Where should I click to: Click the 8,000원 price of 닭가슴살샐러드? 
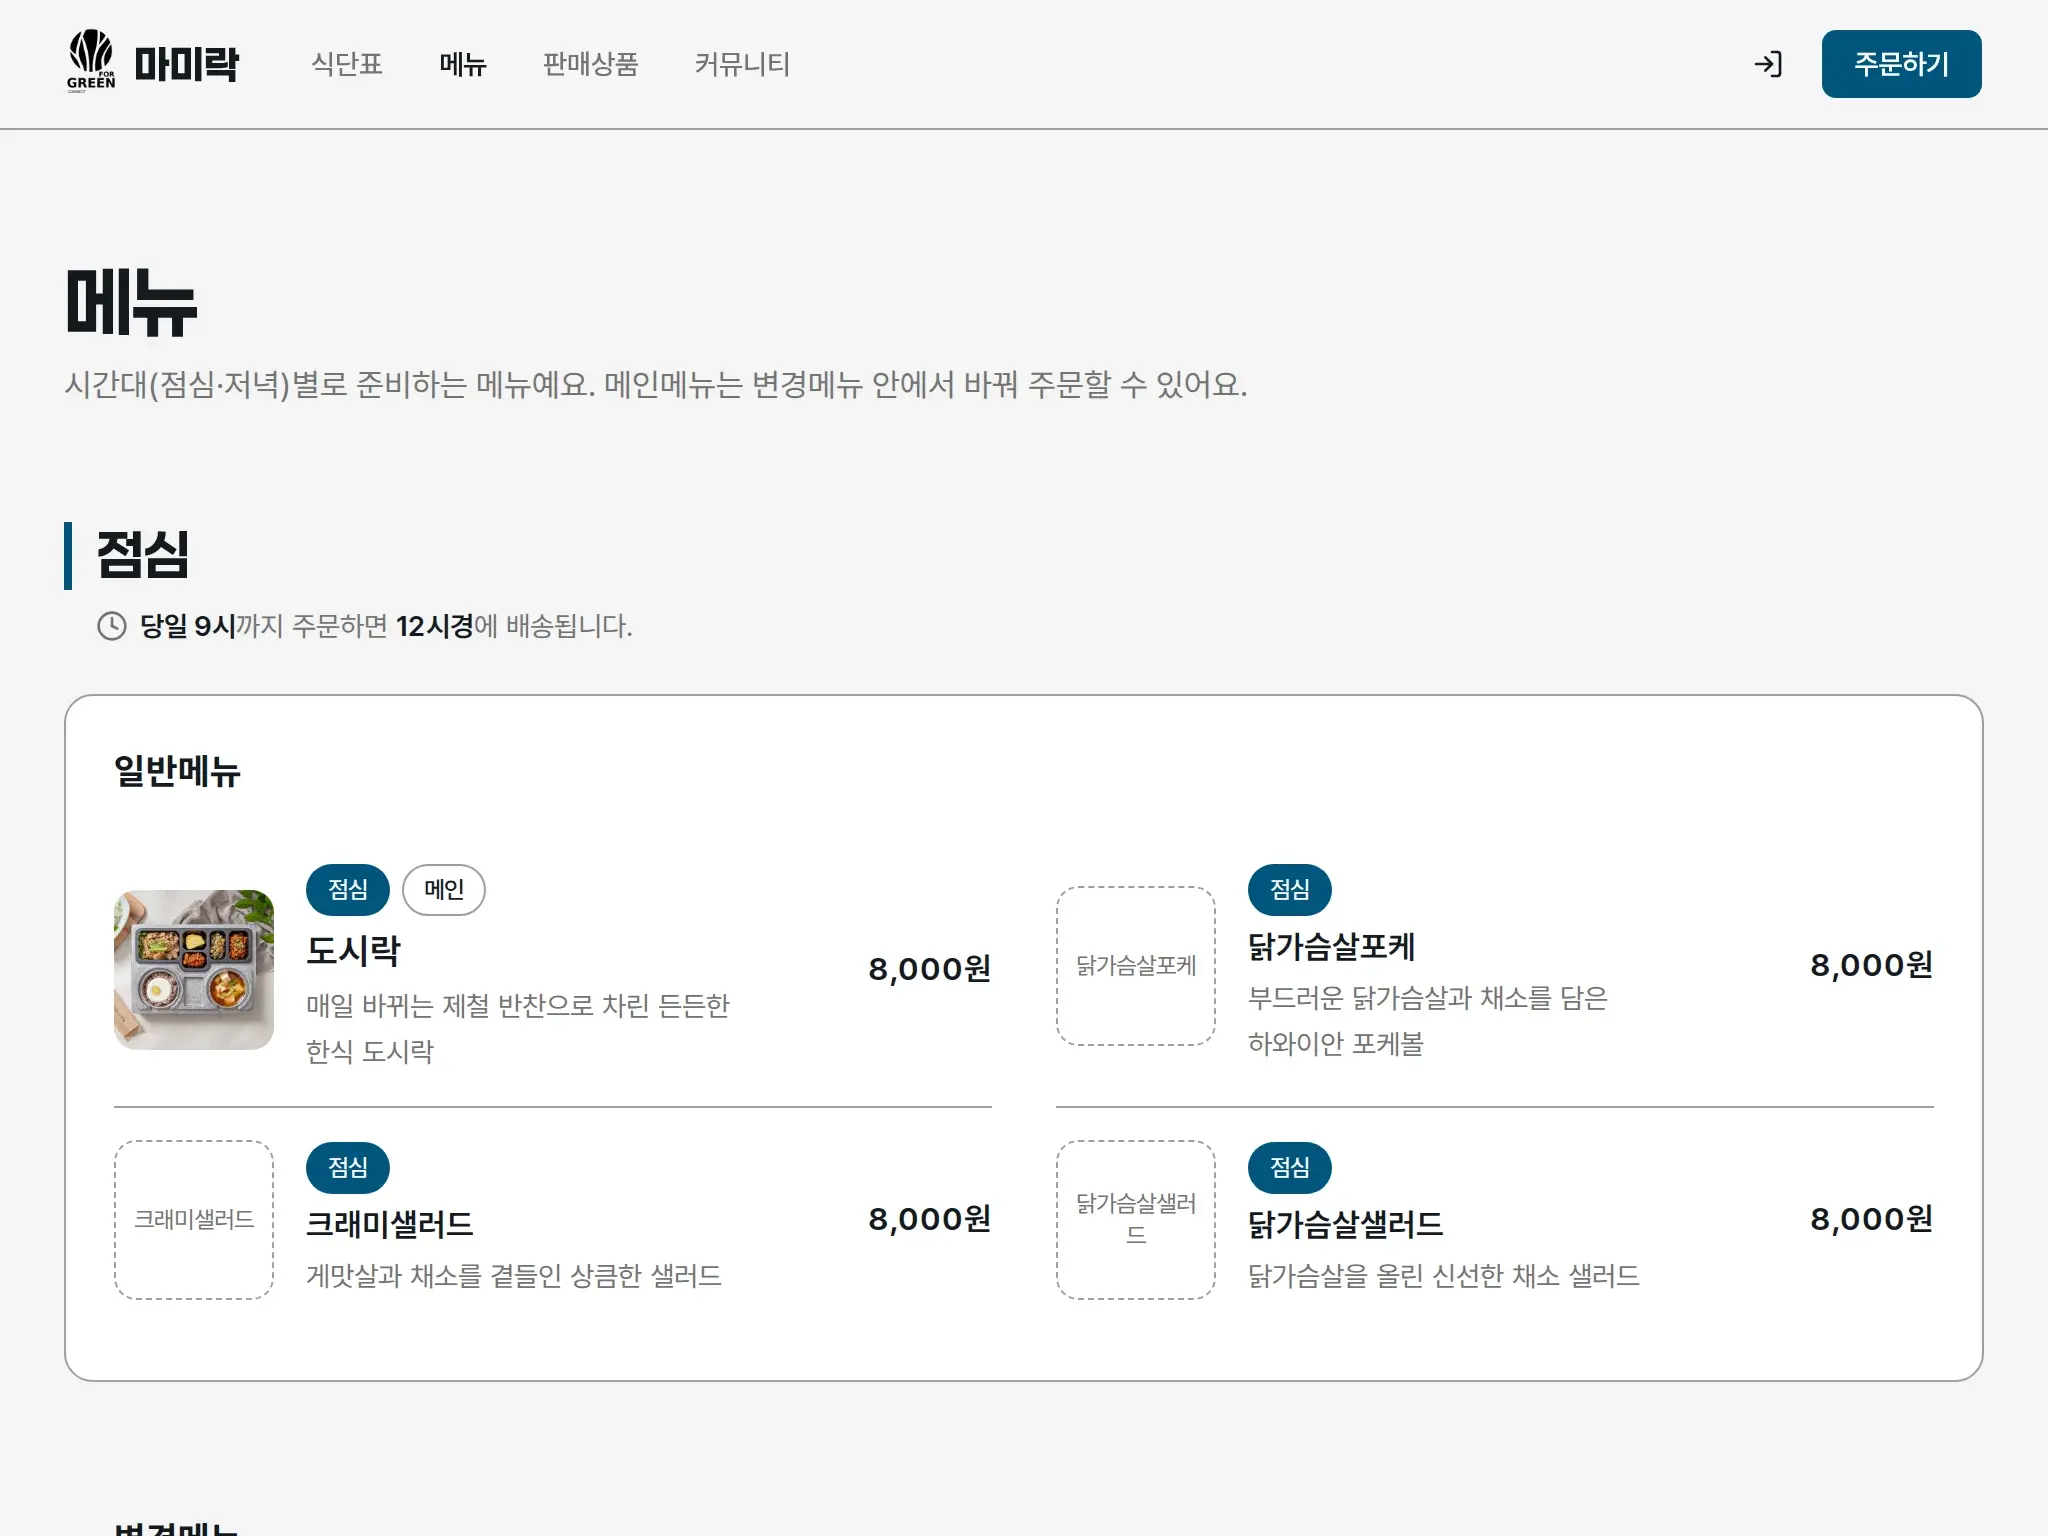click(x=1872, y=1219)
